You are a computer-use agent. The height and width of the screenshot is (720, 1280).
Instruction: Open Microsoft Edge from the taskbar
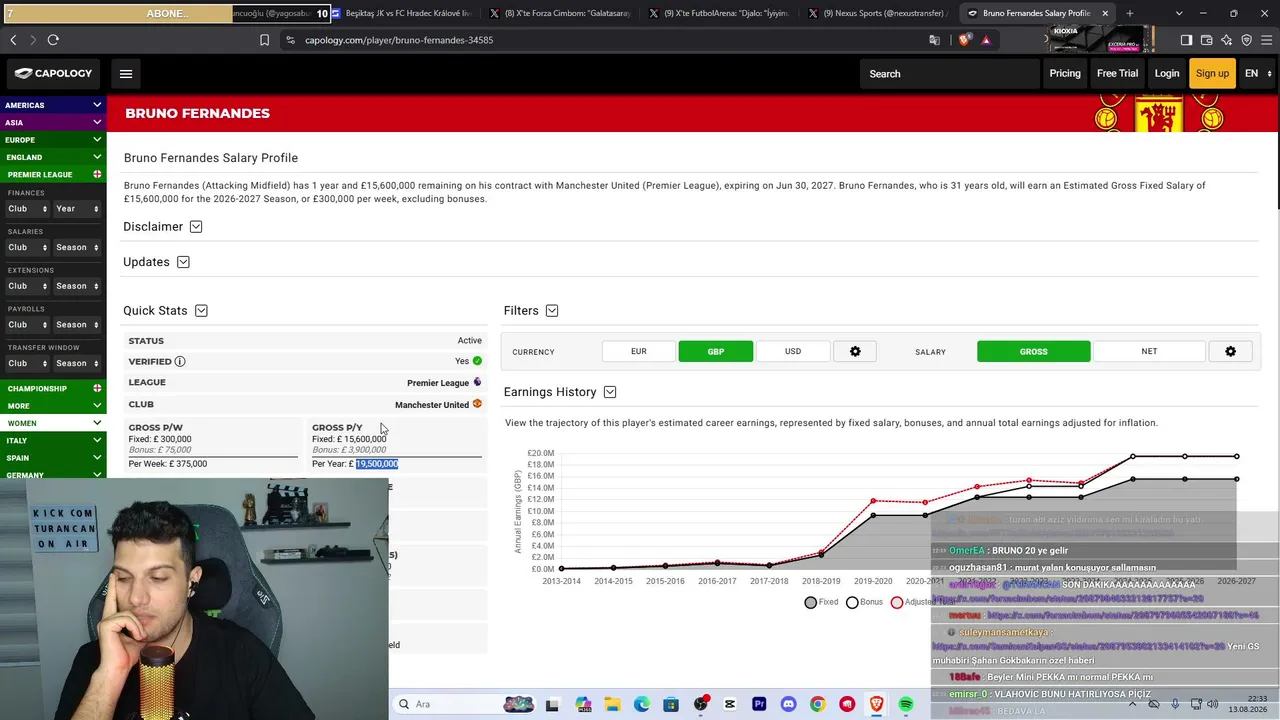[x=641, y=704]
